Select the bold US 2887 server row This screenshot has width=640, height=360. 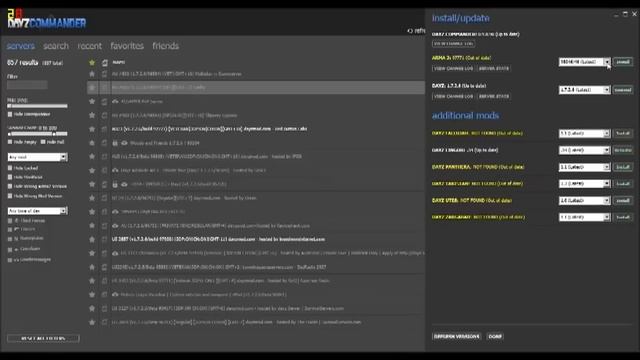(x=256, y=239)
